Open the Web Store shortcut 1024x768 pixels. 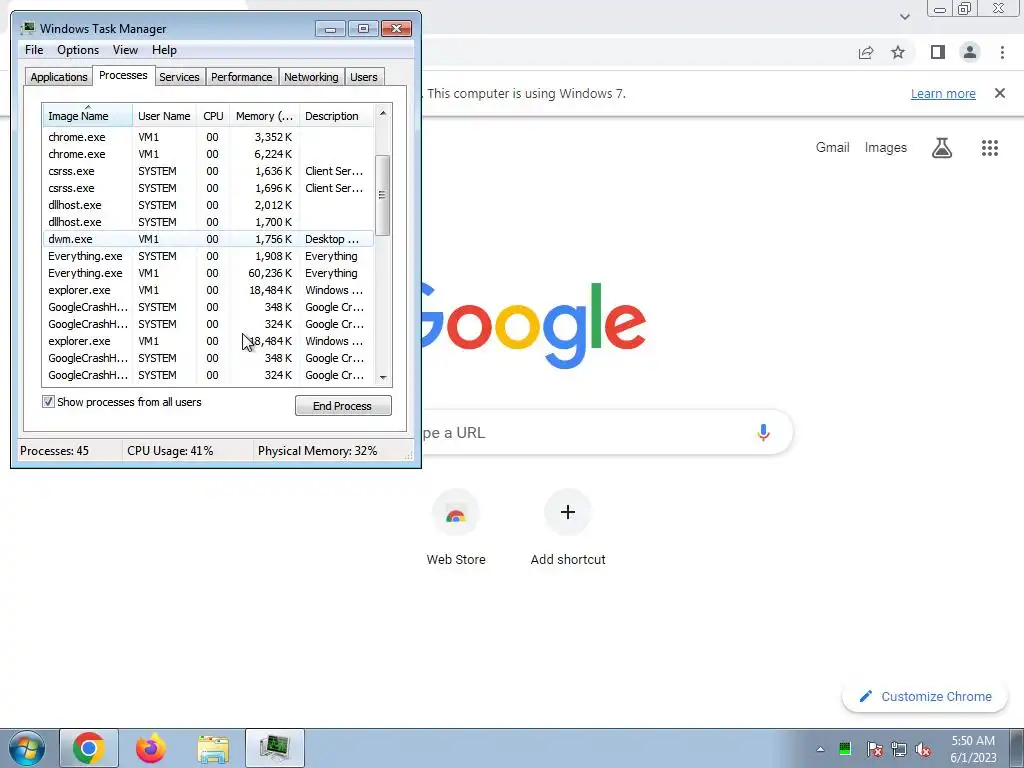(456, 528)
